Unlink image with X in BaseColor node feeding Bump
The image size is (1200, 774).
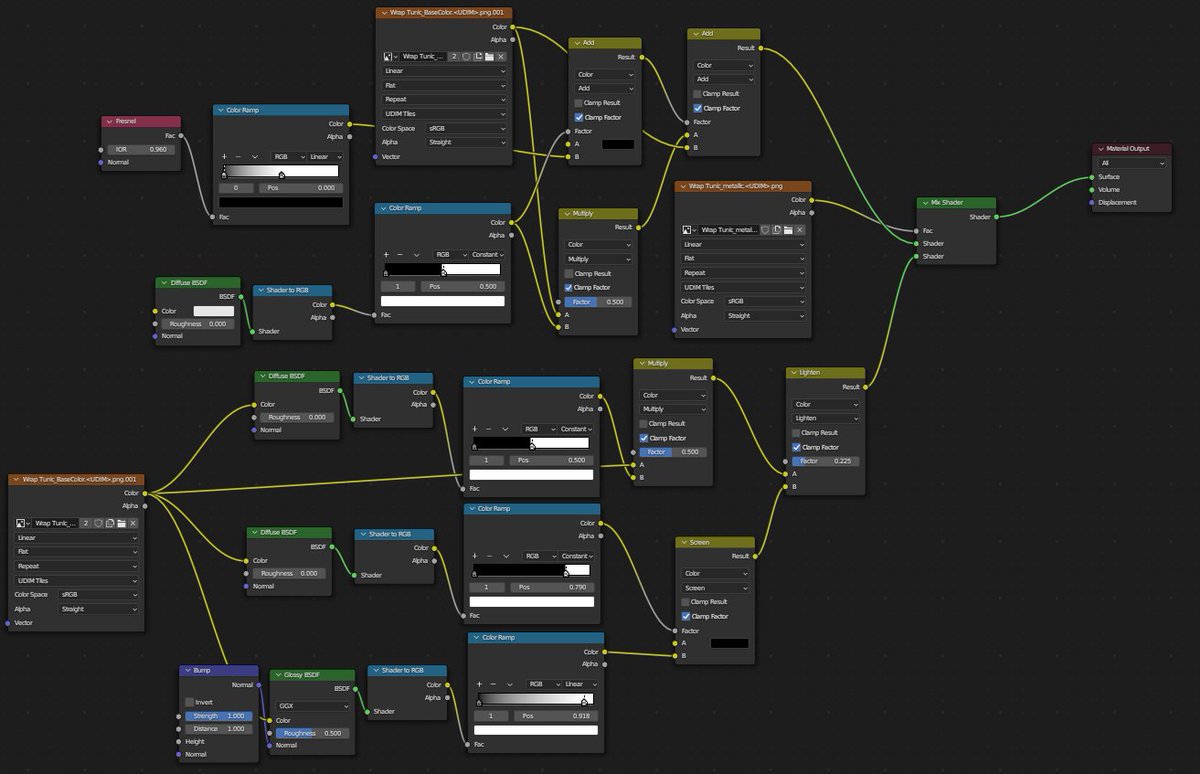132,523
